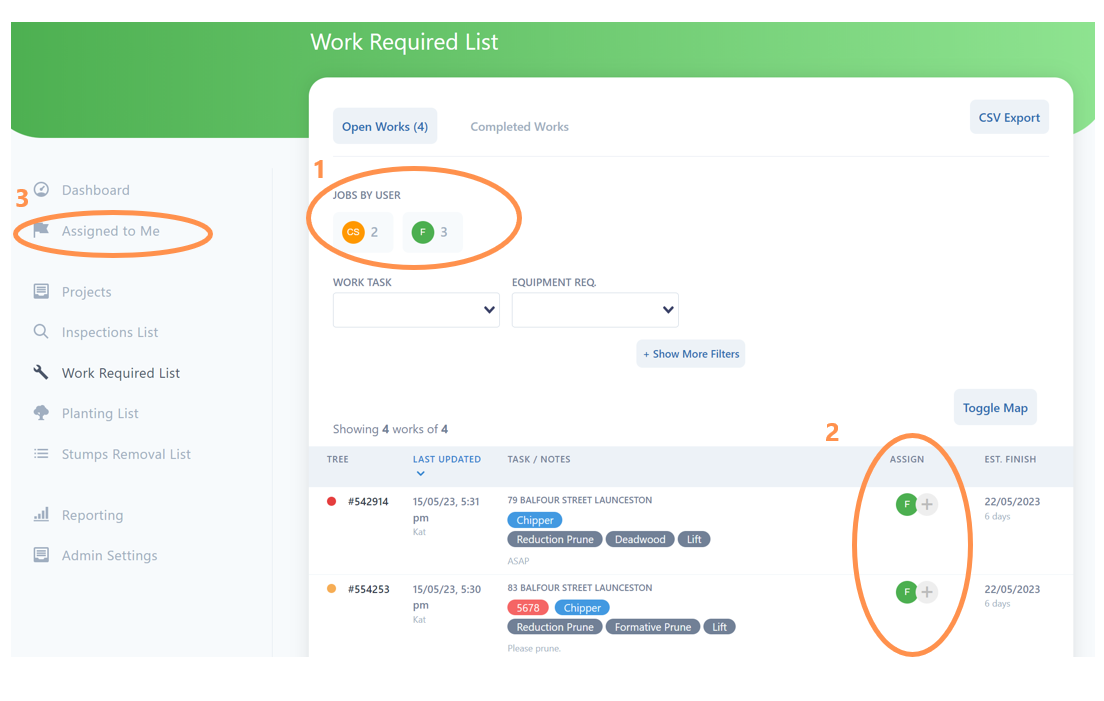Expand filters with Show More Filters
This screenshot has width=1104, height=701.
coord(690,353)
